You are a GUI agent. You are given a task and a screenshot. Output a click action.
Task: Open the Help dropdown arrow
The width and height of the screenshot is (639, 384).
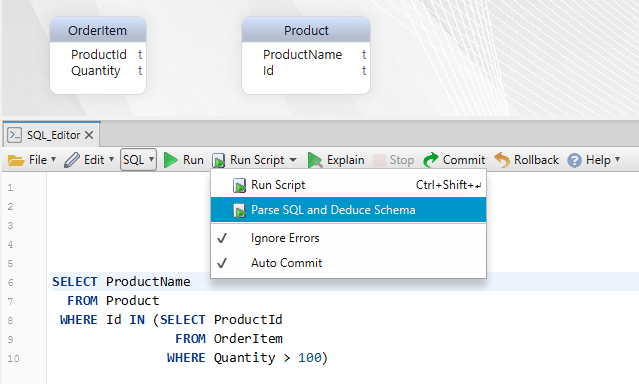(617, 159)
